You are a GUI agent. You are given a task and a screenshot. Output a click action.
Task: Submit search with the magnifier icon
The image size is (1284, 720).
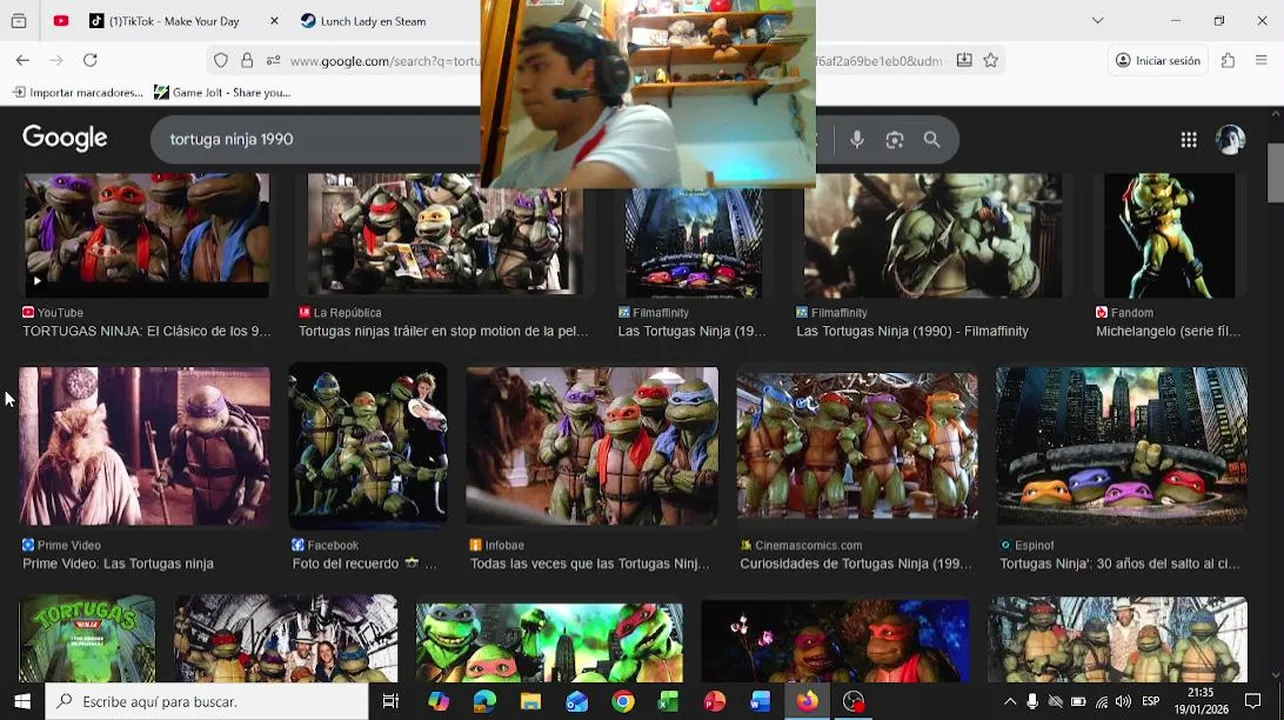(932, 140)
